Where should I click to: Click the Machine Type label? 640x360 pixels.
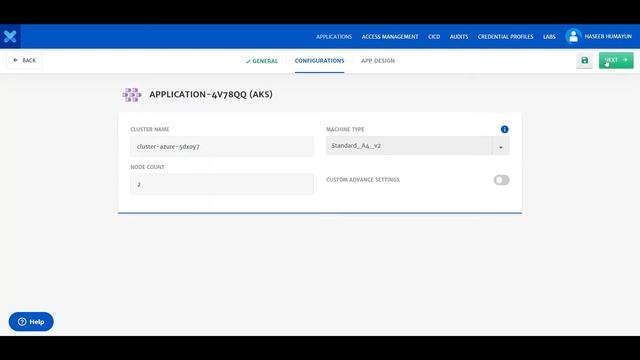point(345,129)
